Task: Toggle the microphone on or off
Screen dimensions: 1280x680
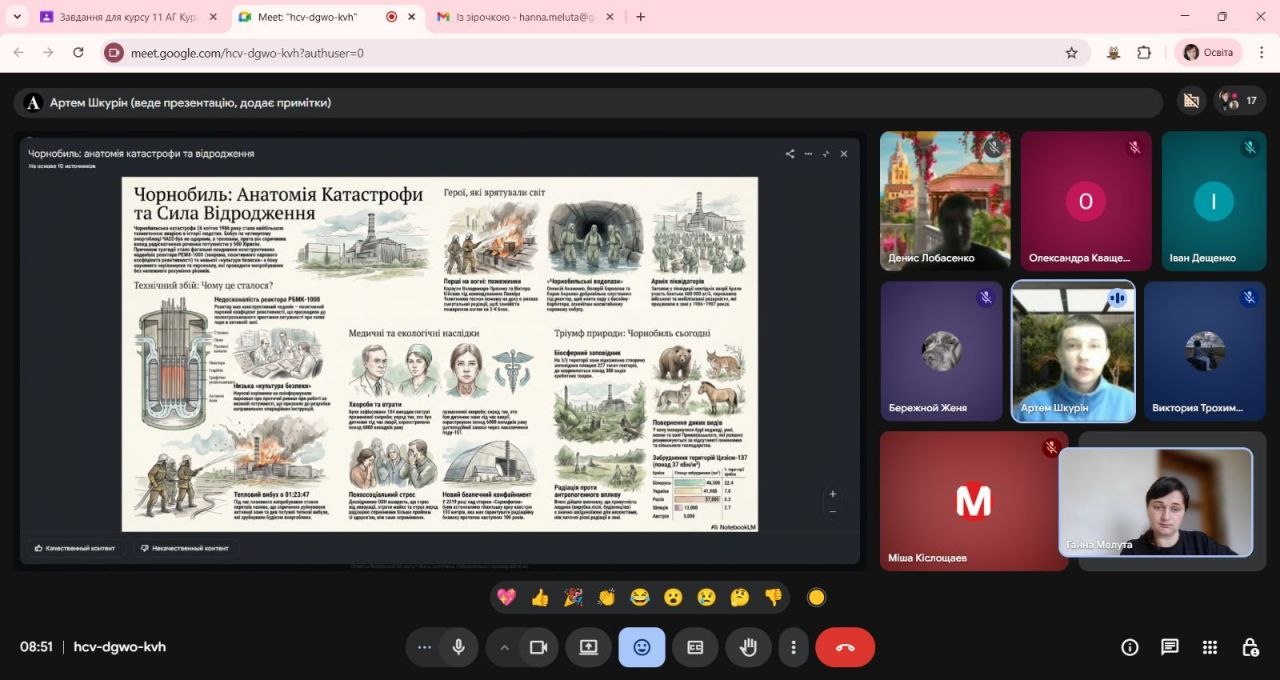Action: tap(458, 647)
